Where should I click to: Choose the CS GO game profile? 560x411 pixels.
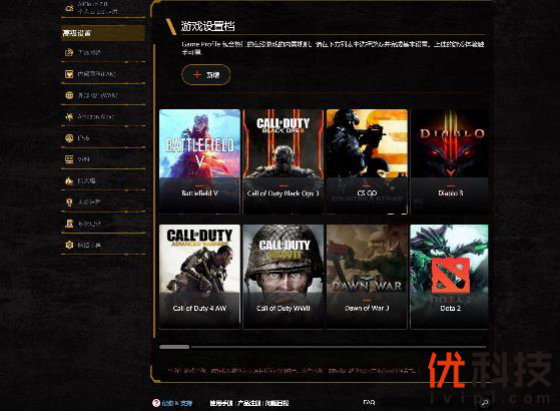point(367,161)
